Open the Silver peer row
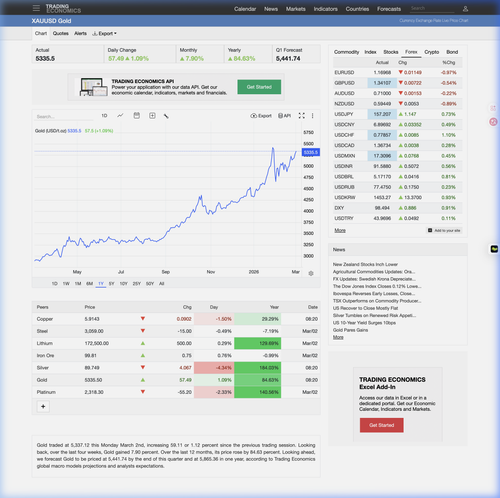 176,368
